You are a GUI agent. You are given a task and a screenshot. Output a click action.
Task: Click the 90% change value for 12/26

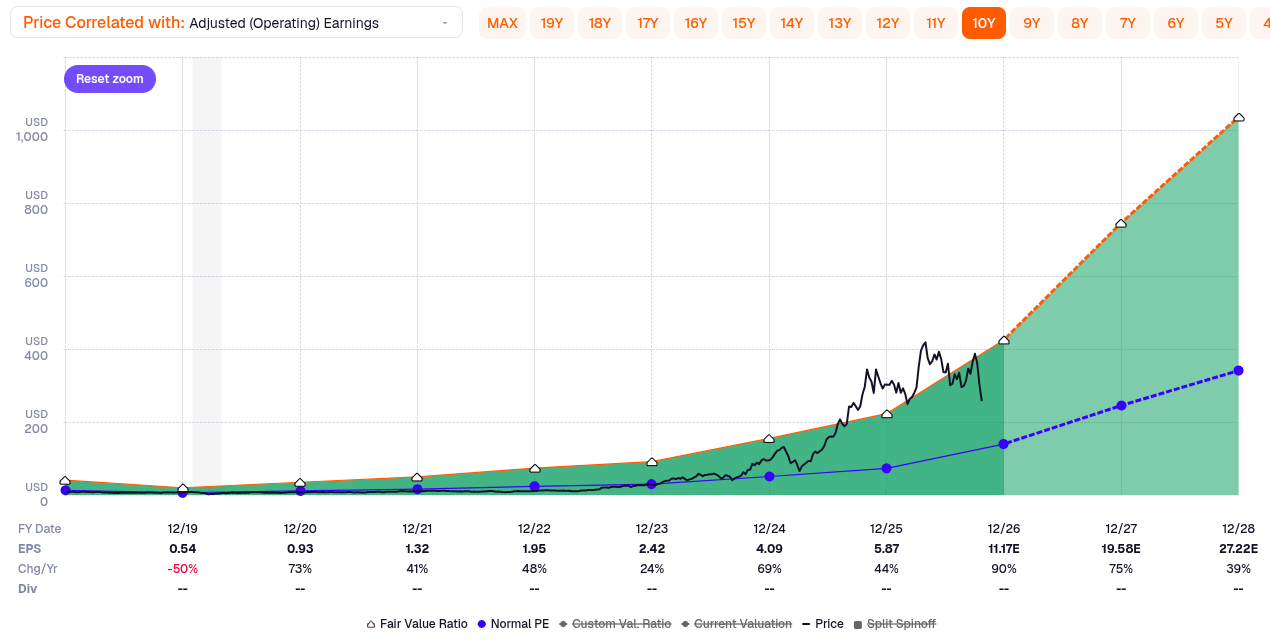[1004, 569]
